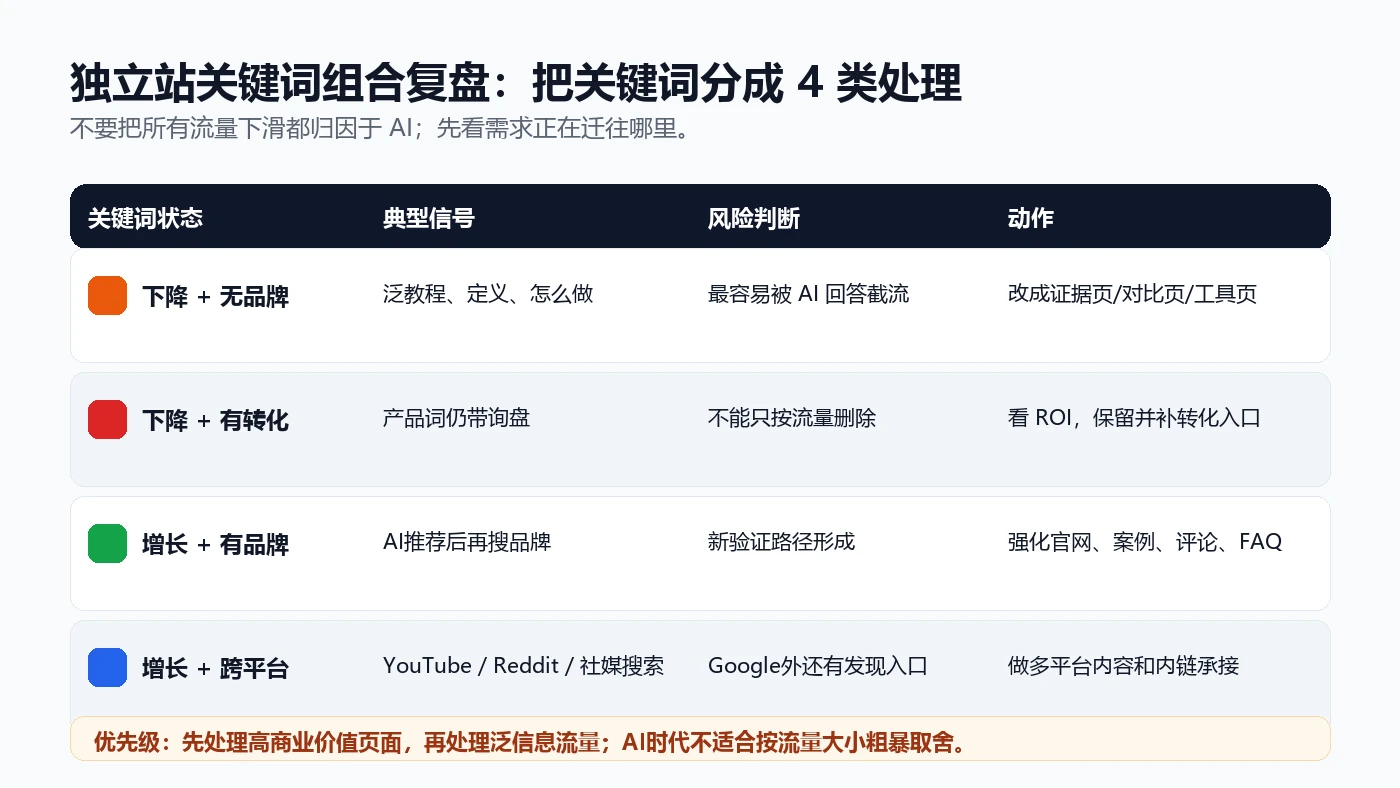1400x788 pixels.
Task: Click the 风险判断 column header
Action: click(753, 218)
